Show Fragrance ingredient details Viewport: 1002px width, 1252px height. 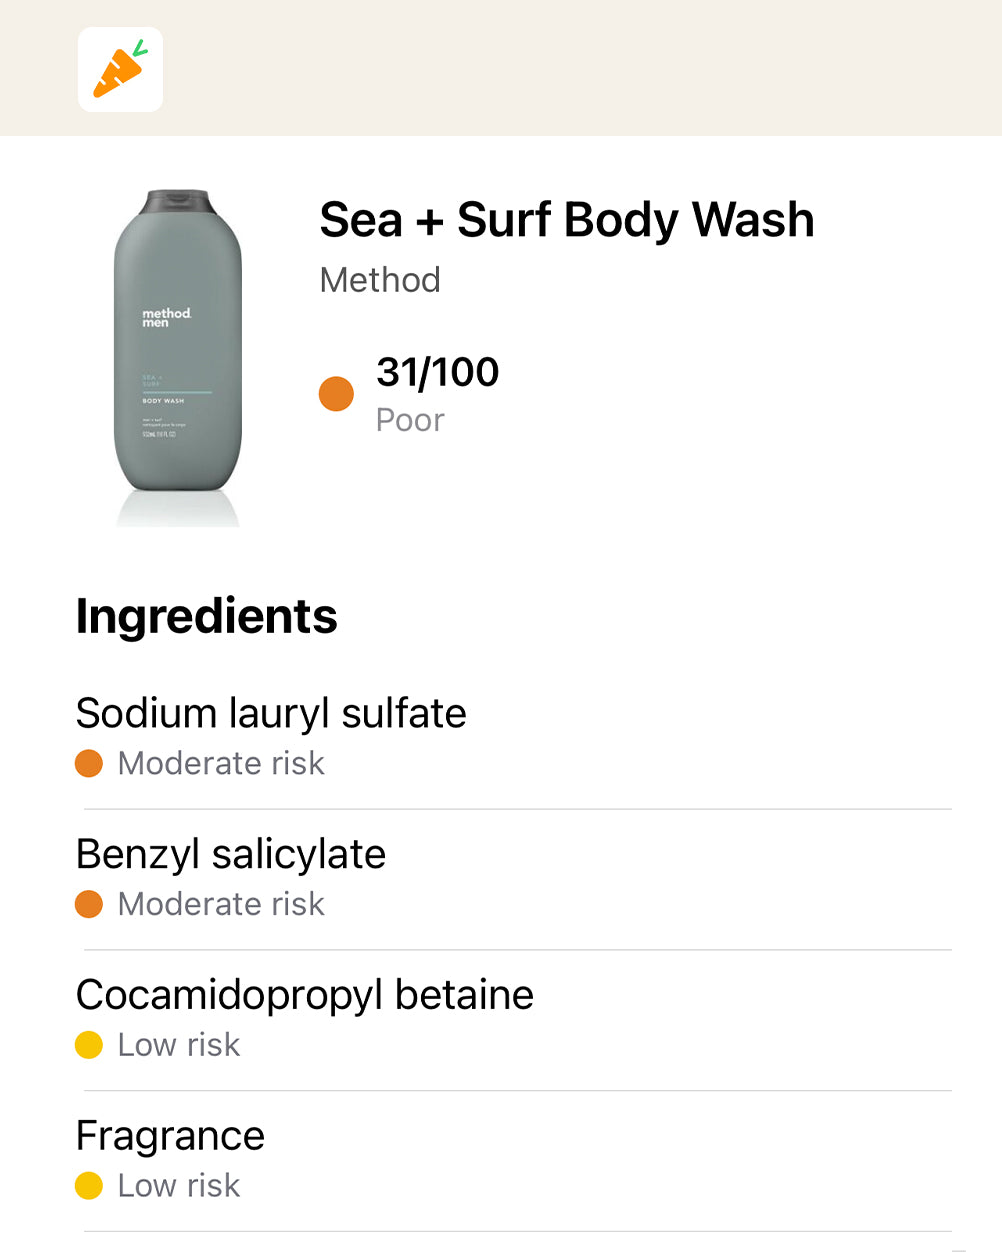click(x=170, y=1136)
